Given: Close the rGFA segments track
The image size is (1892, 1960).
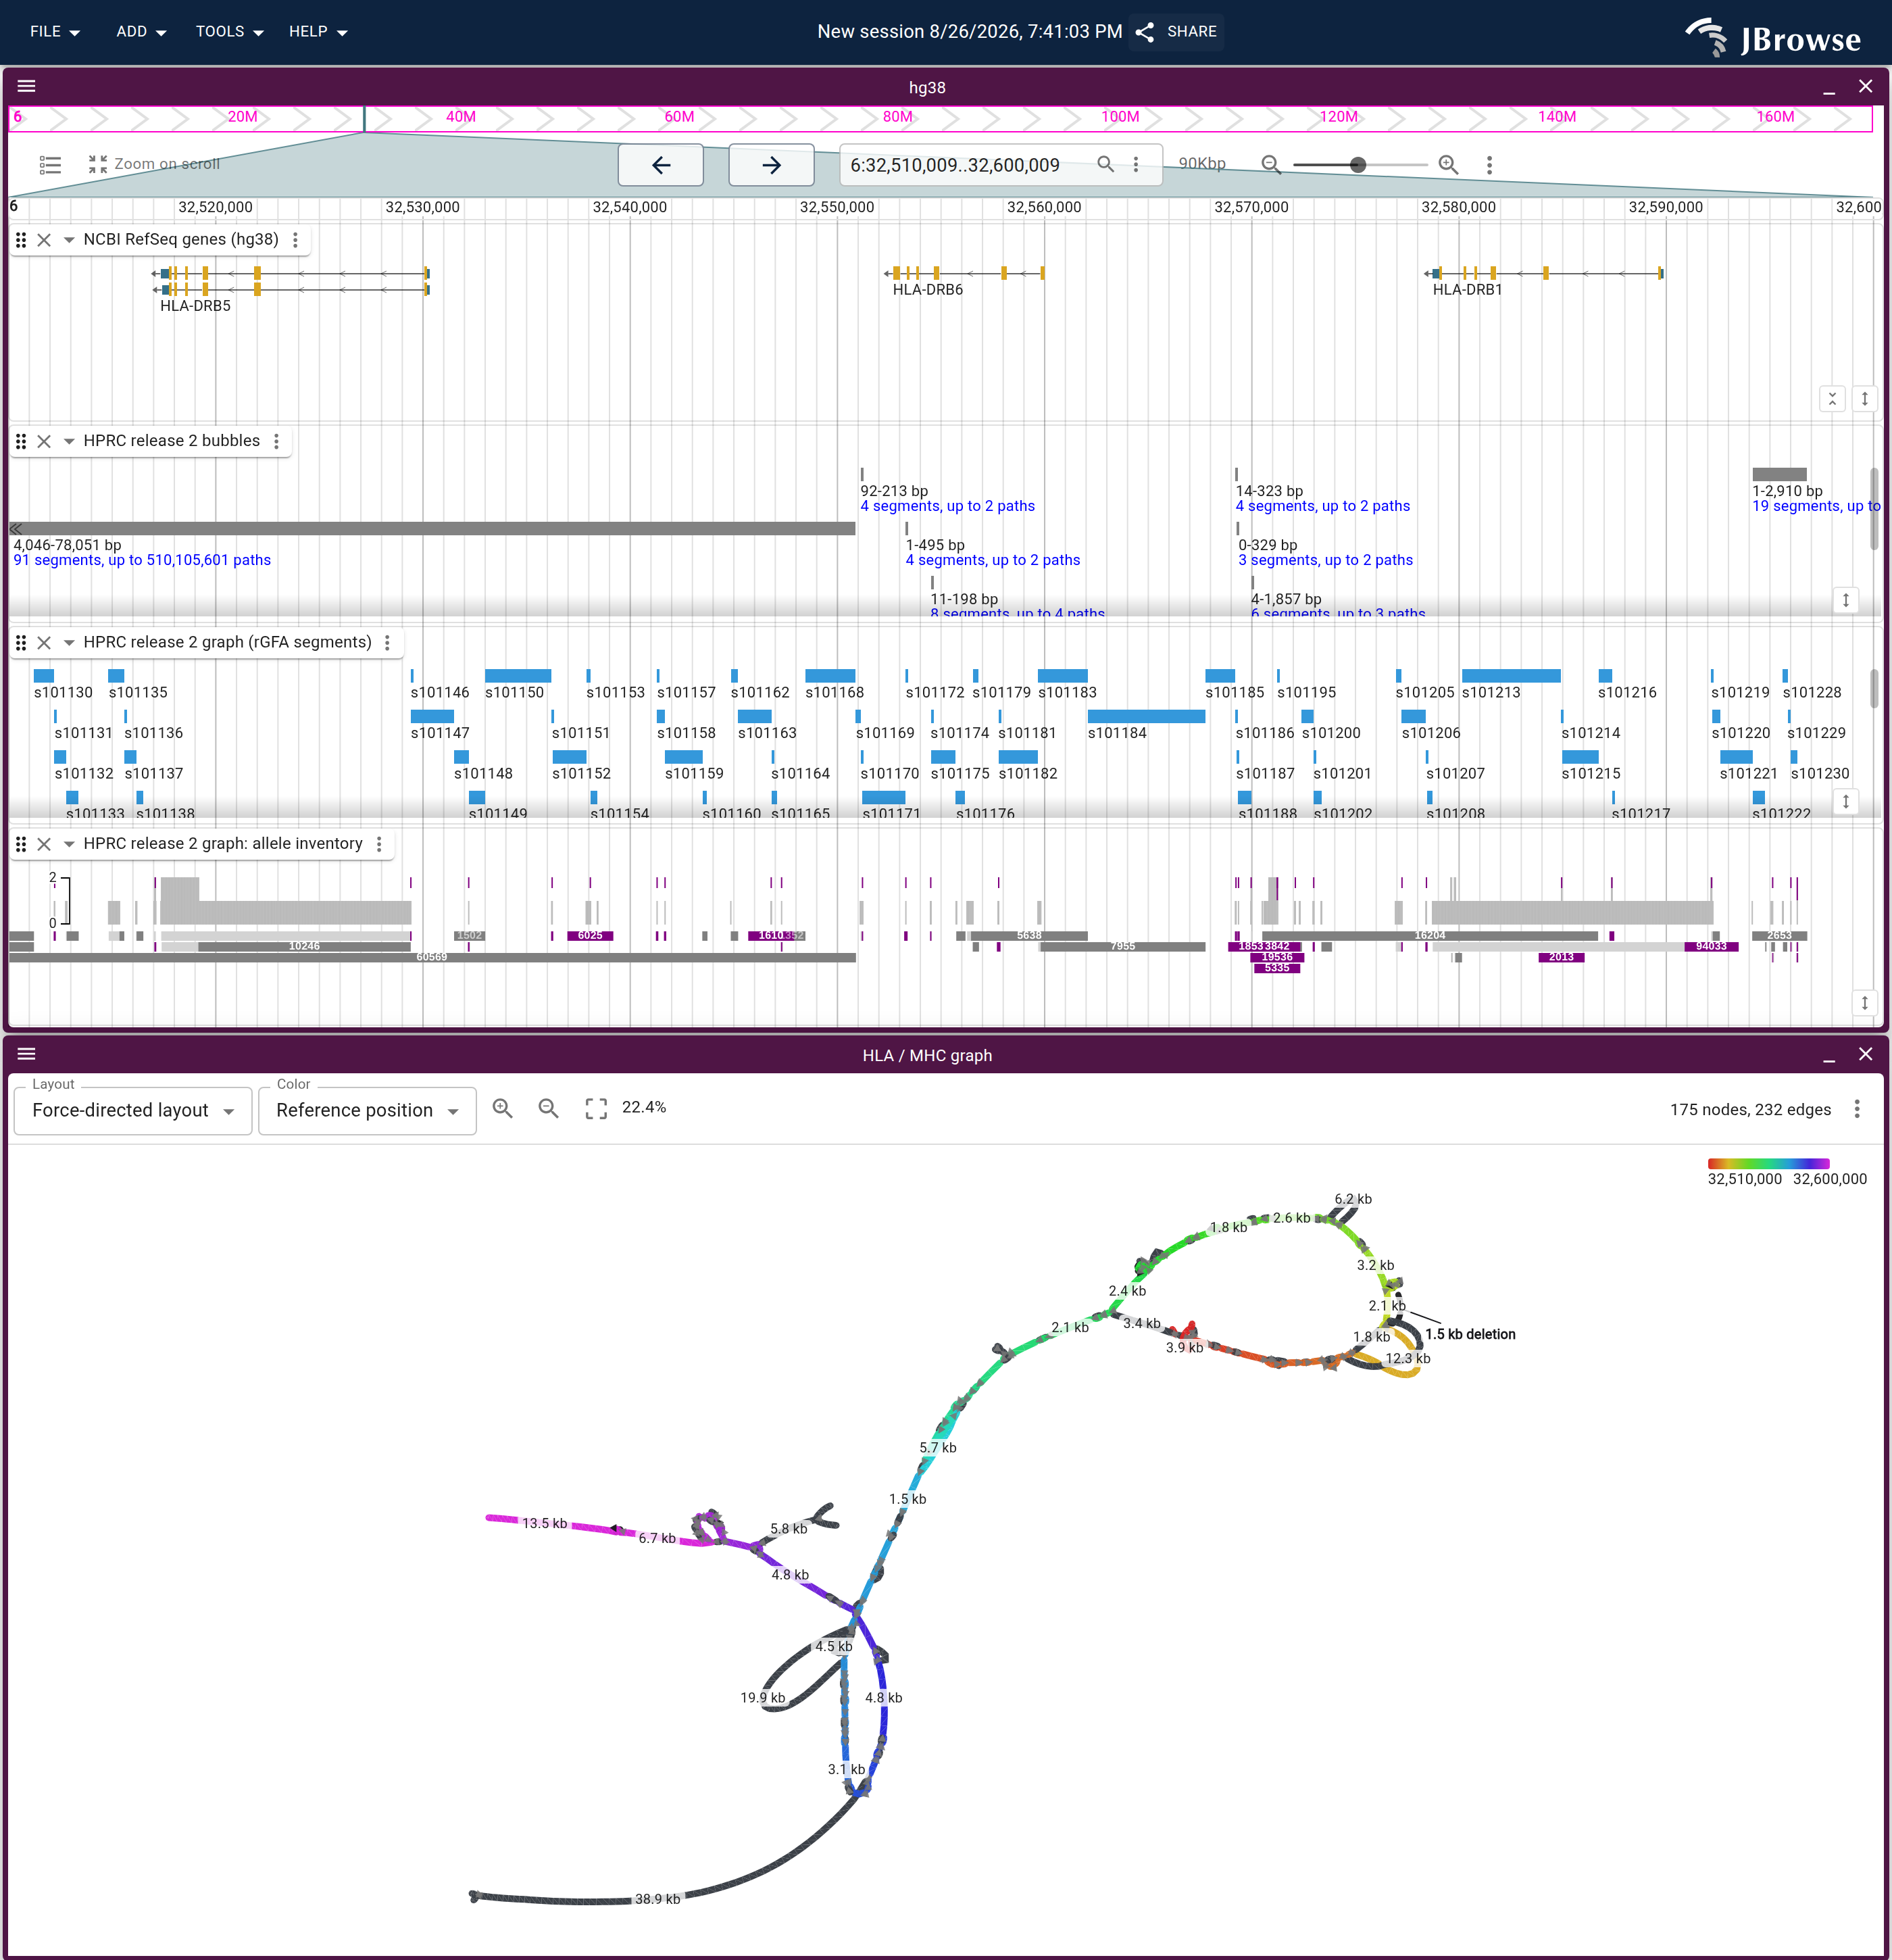Looking at the screenshot, I should coord(44,643).
